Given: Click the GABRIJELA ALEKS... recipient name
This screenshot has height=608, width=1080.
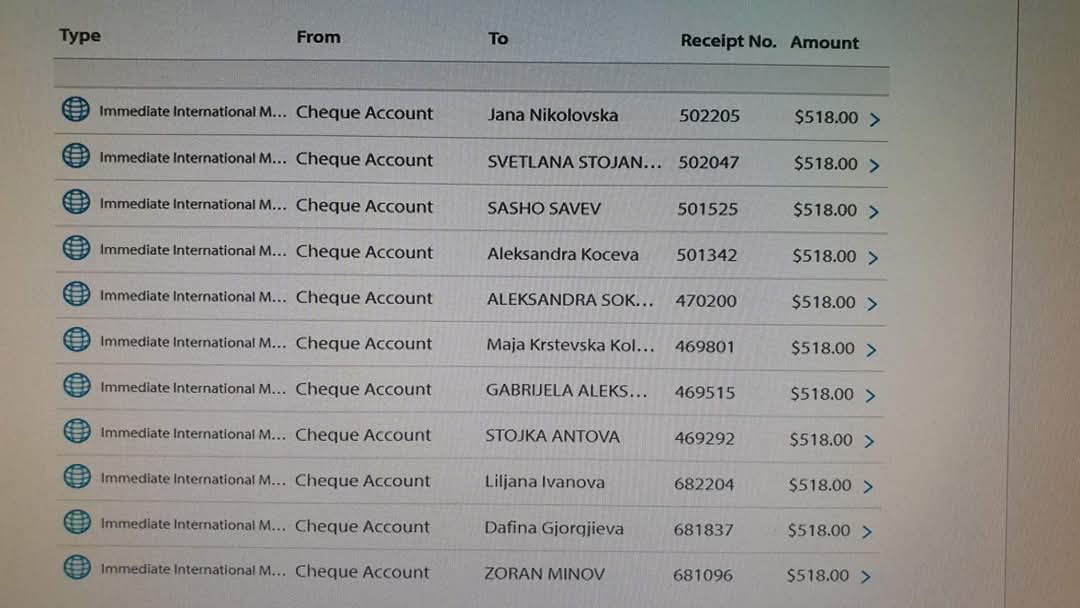Looking at the screenshot, I should tap(566, 391).
